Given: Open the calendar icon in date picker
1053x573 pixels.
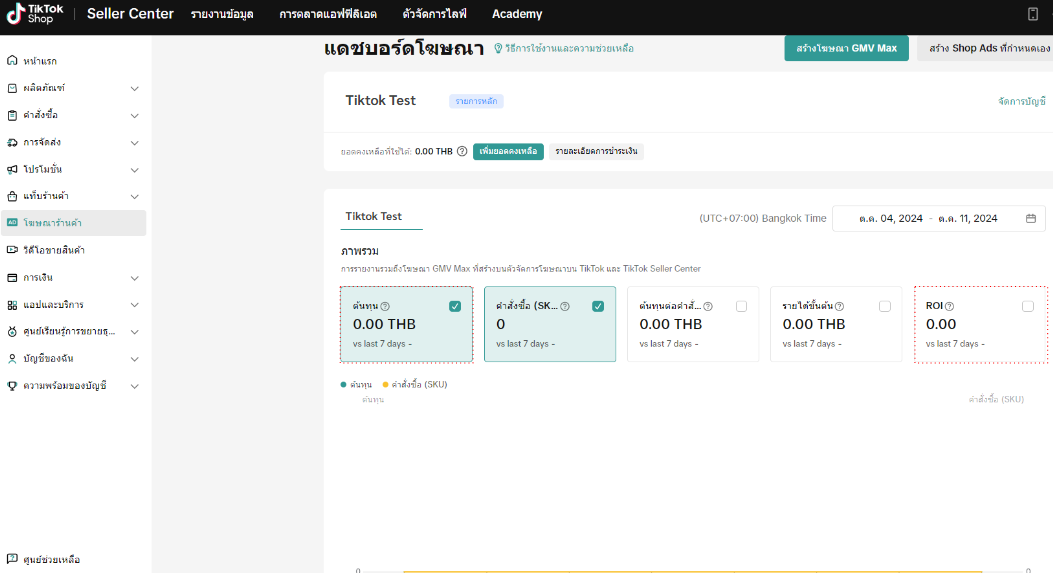Looking at the screenshot, I should coord(1031,218).
